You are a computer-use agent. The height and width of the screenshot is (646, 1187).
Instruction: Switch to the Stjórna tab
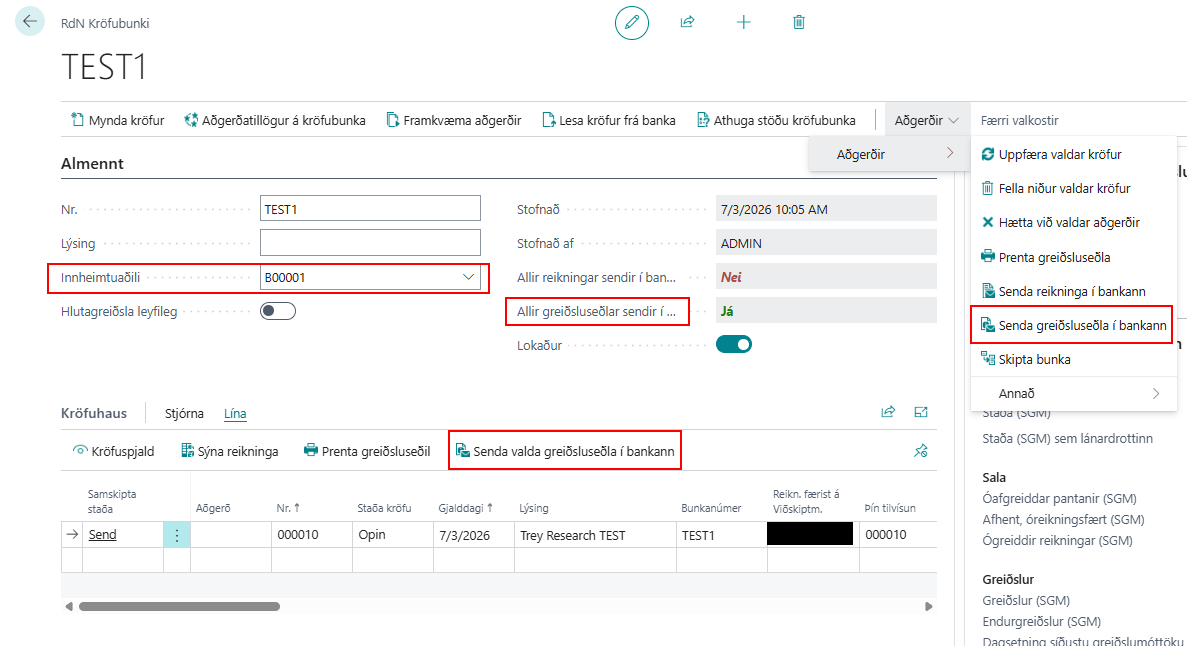point(184,414)
